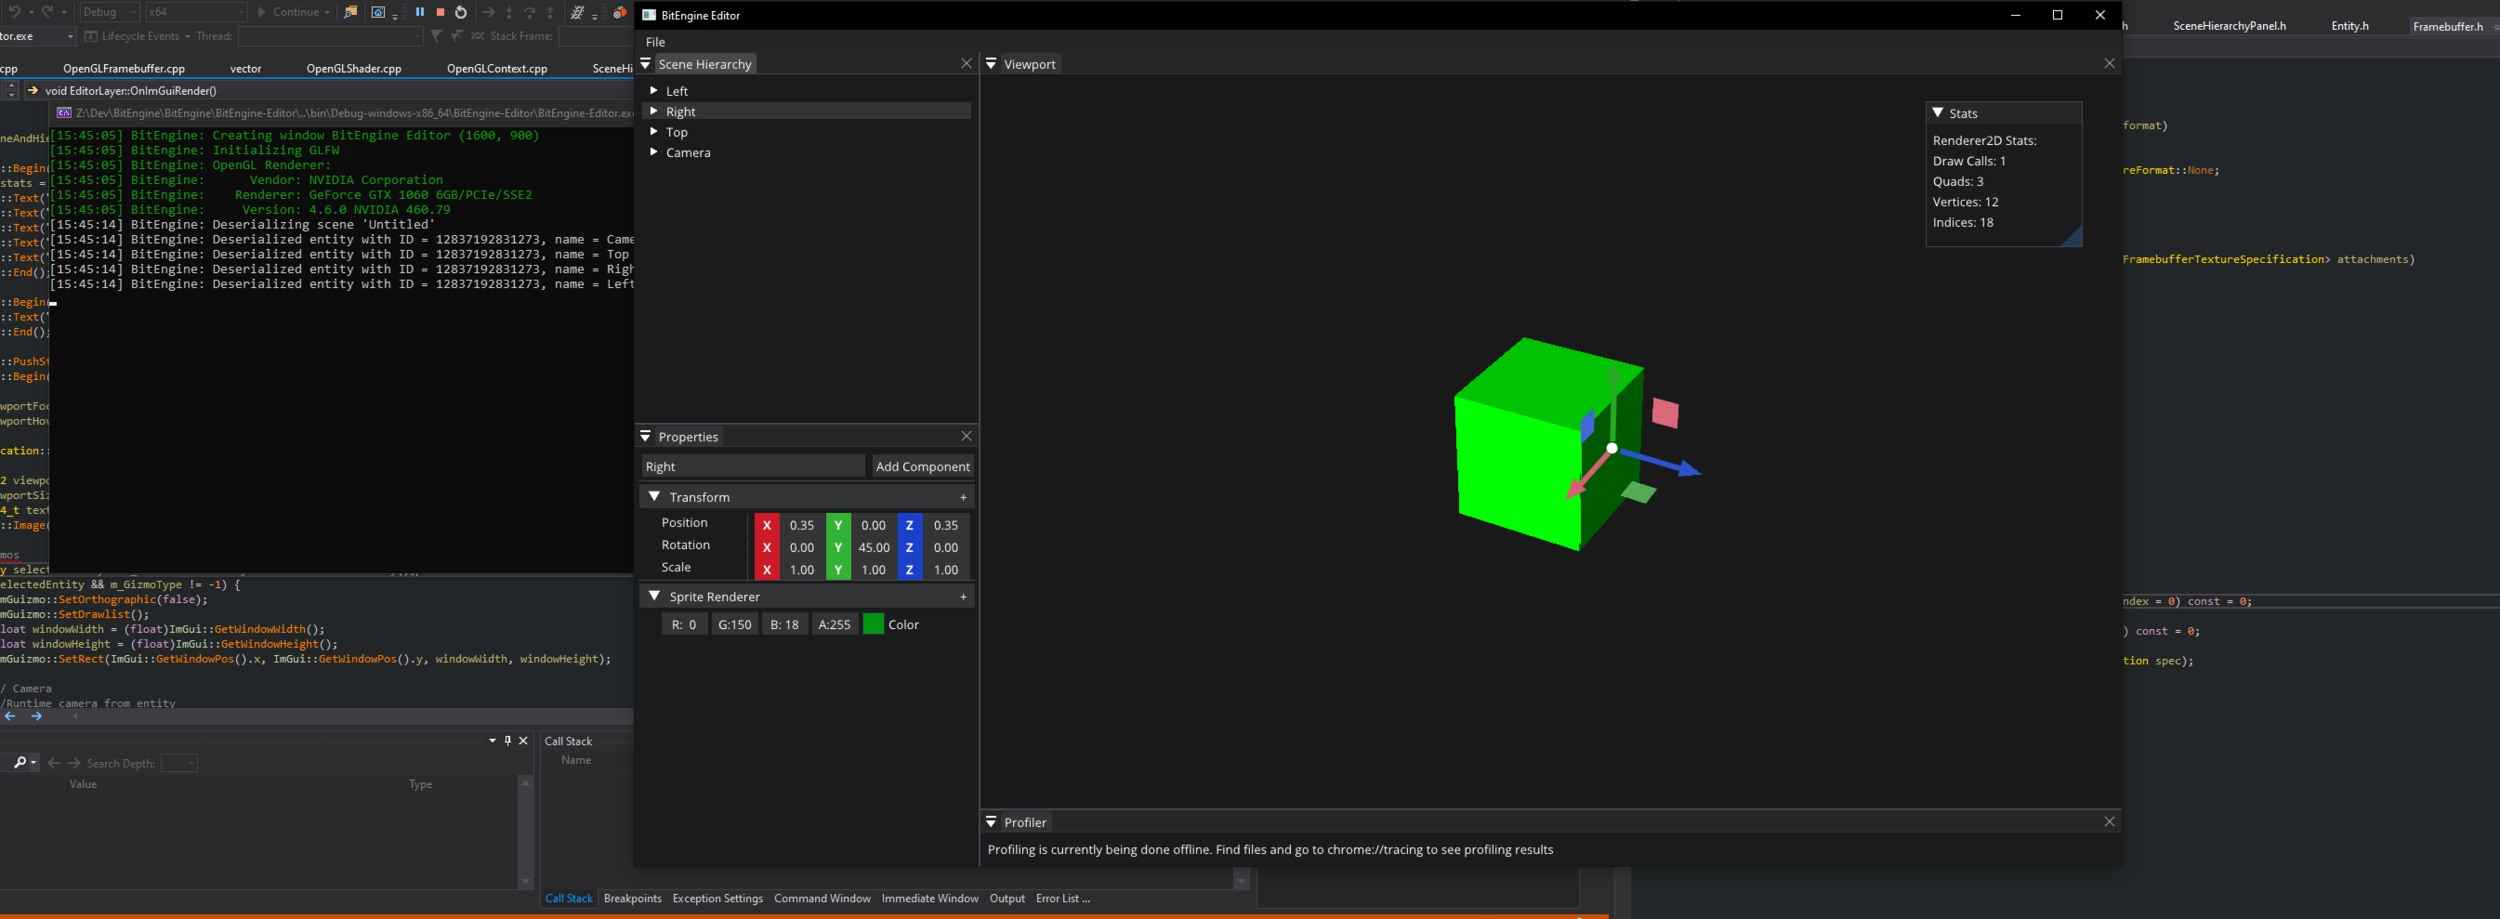Click the thread filter funnel icon
Image resolution: width=2500 pixels, height=919 pixels.
[436, 36]
